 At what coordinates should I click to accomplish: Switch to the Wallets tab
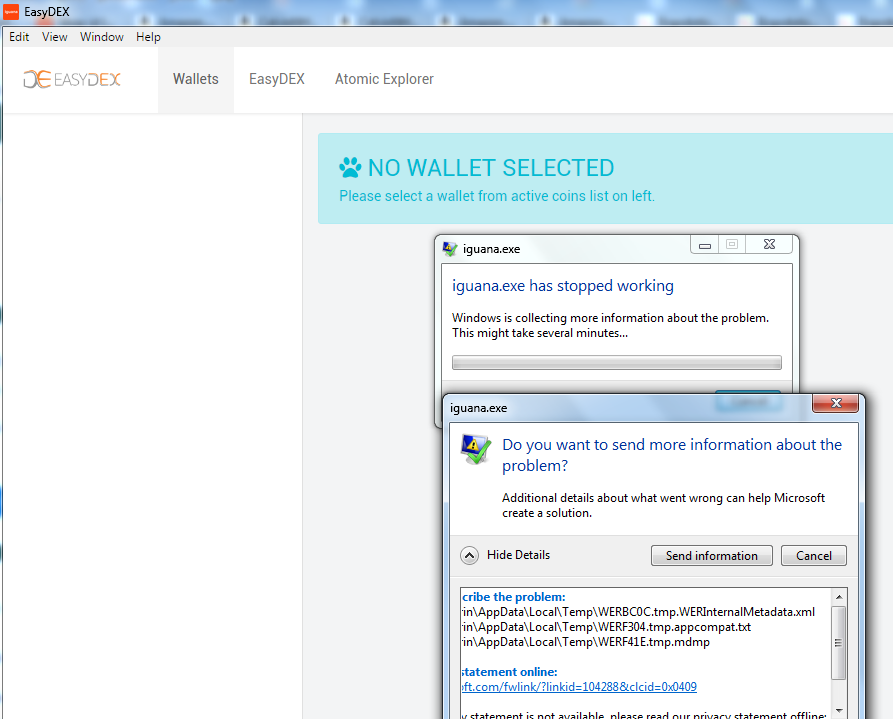pos(196,79)
